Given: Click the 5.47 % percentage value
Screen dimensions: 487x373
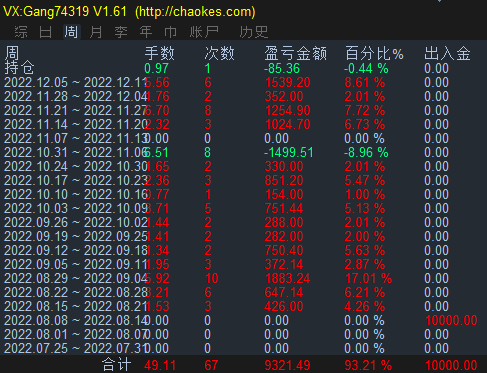Looking at the screenshot, I should [365, 180].
